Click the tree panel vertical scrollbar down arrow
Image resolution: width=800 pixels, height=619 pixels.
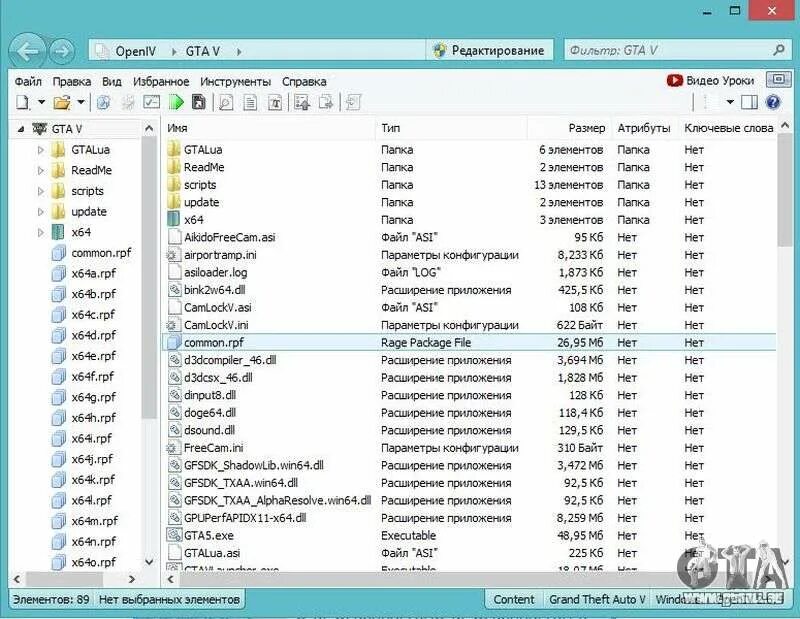point(149,562)
